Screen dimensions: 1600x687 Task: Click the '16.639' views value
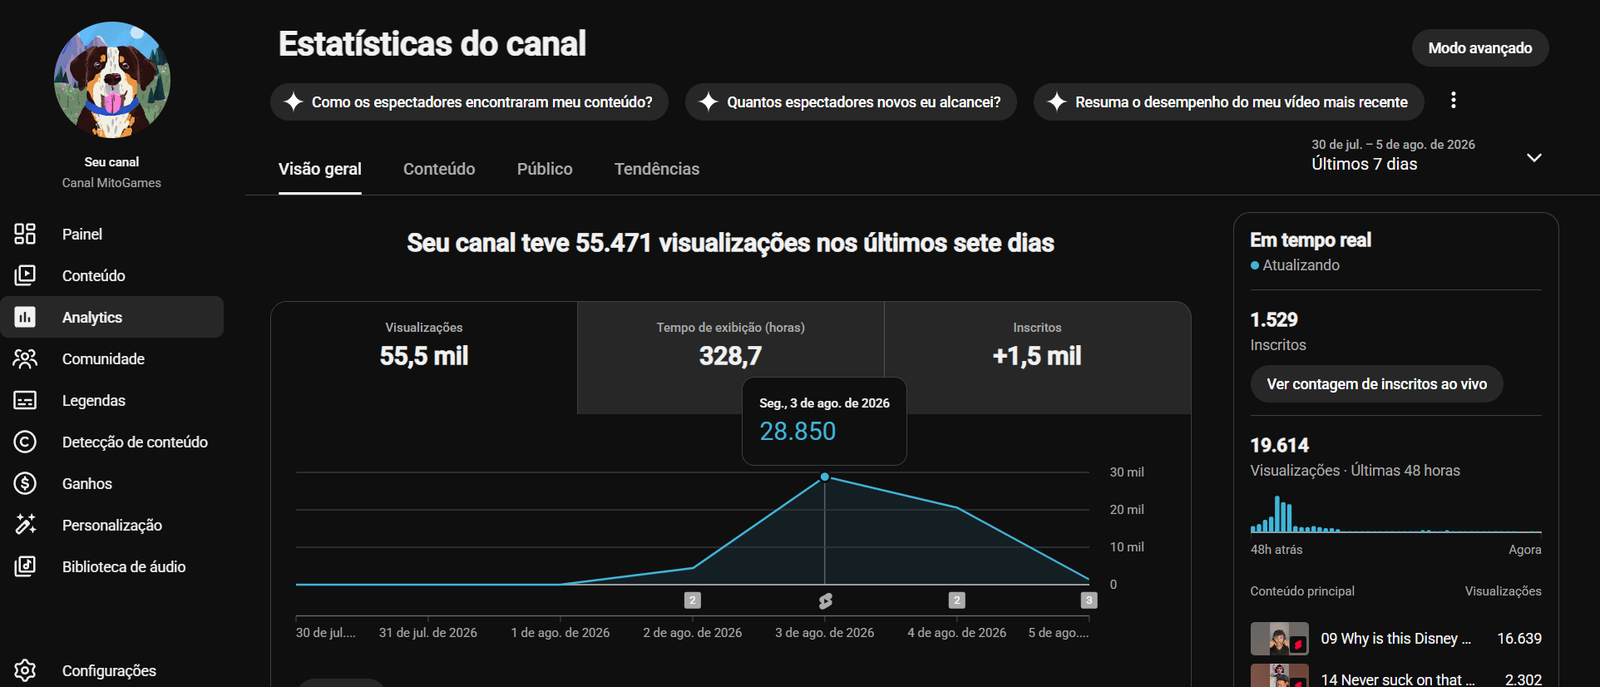click(x=1519, y=638)
